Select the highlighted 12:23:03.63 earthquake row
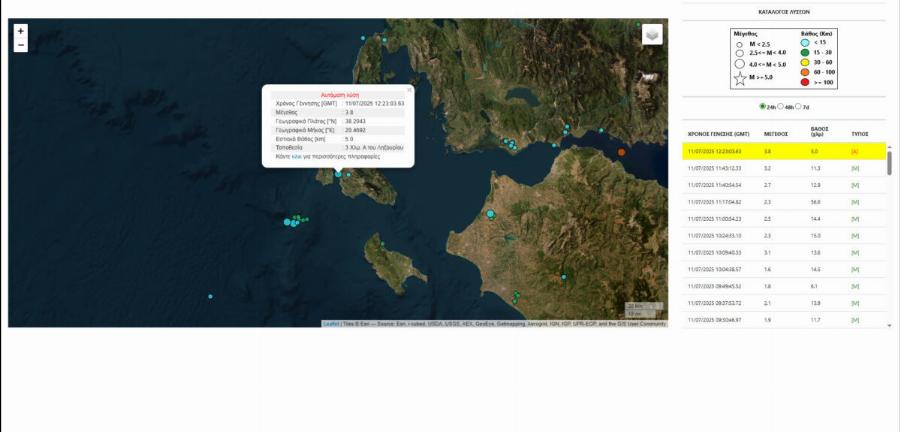This screenshot has width=900, height=432. pyautogui.click(x=780, y=151)
